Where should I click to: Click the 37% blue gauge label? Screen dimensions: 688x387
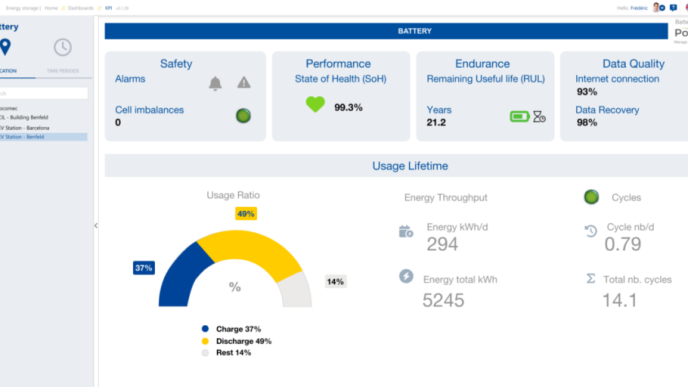(144, 268)
